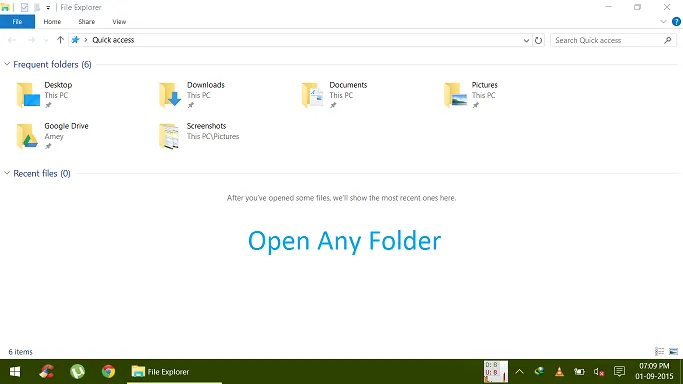Image resolution: width=683 pixels, height=384 pixels.
Task: Click the Google Drive name label
Action: pos(66,126)
